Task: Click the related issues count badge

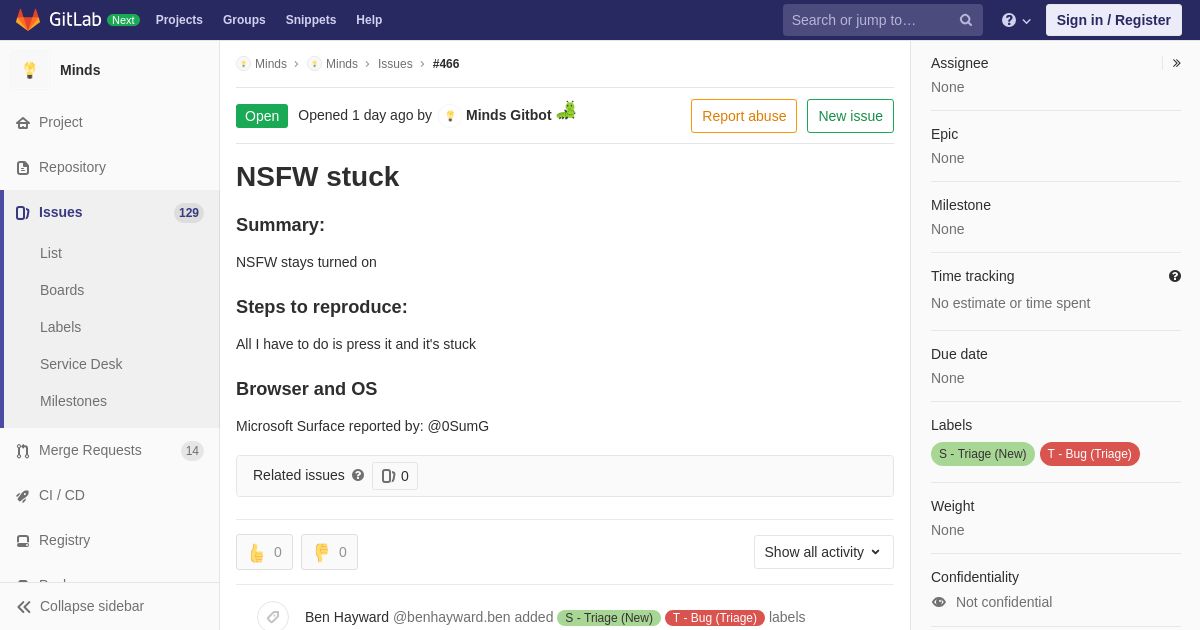Action: [395, 476]
